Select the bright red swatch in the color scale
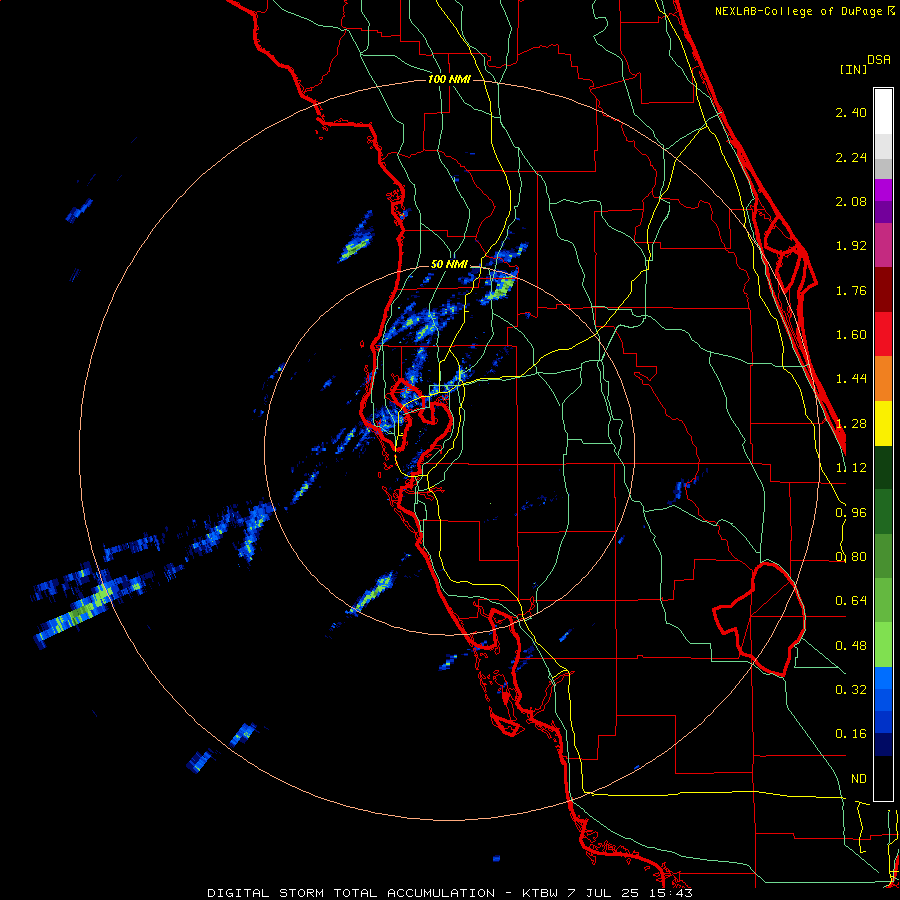Viewport: 900px width, 900px height. (x=883, y=335)
